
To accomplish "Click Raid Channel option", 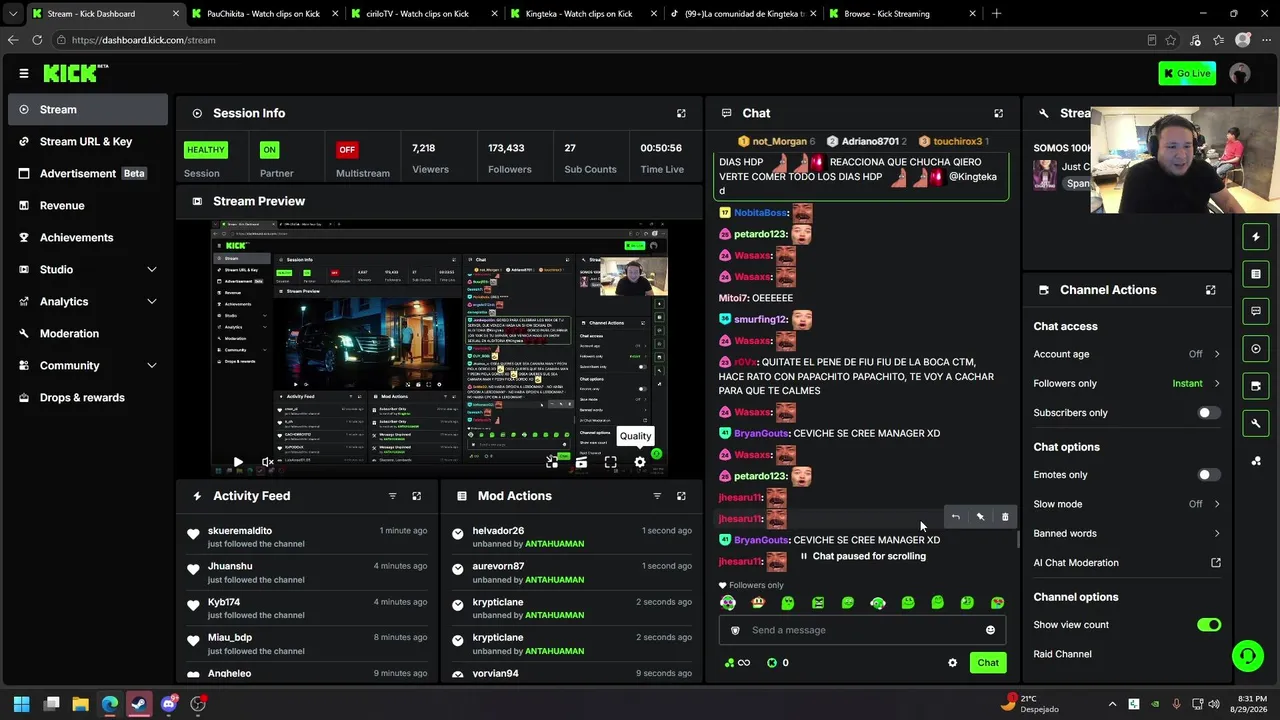I will (1062, 654).
